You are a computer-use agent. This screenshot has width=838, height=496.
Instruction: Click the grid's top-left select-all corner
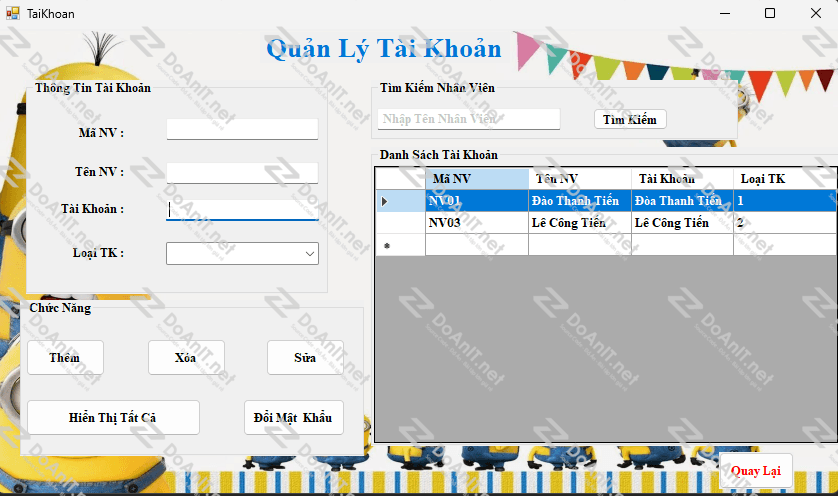(x=401, y=179)
